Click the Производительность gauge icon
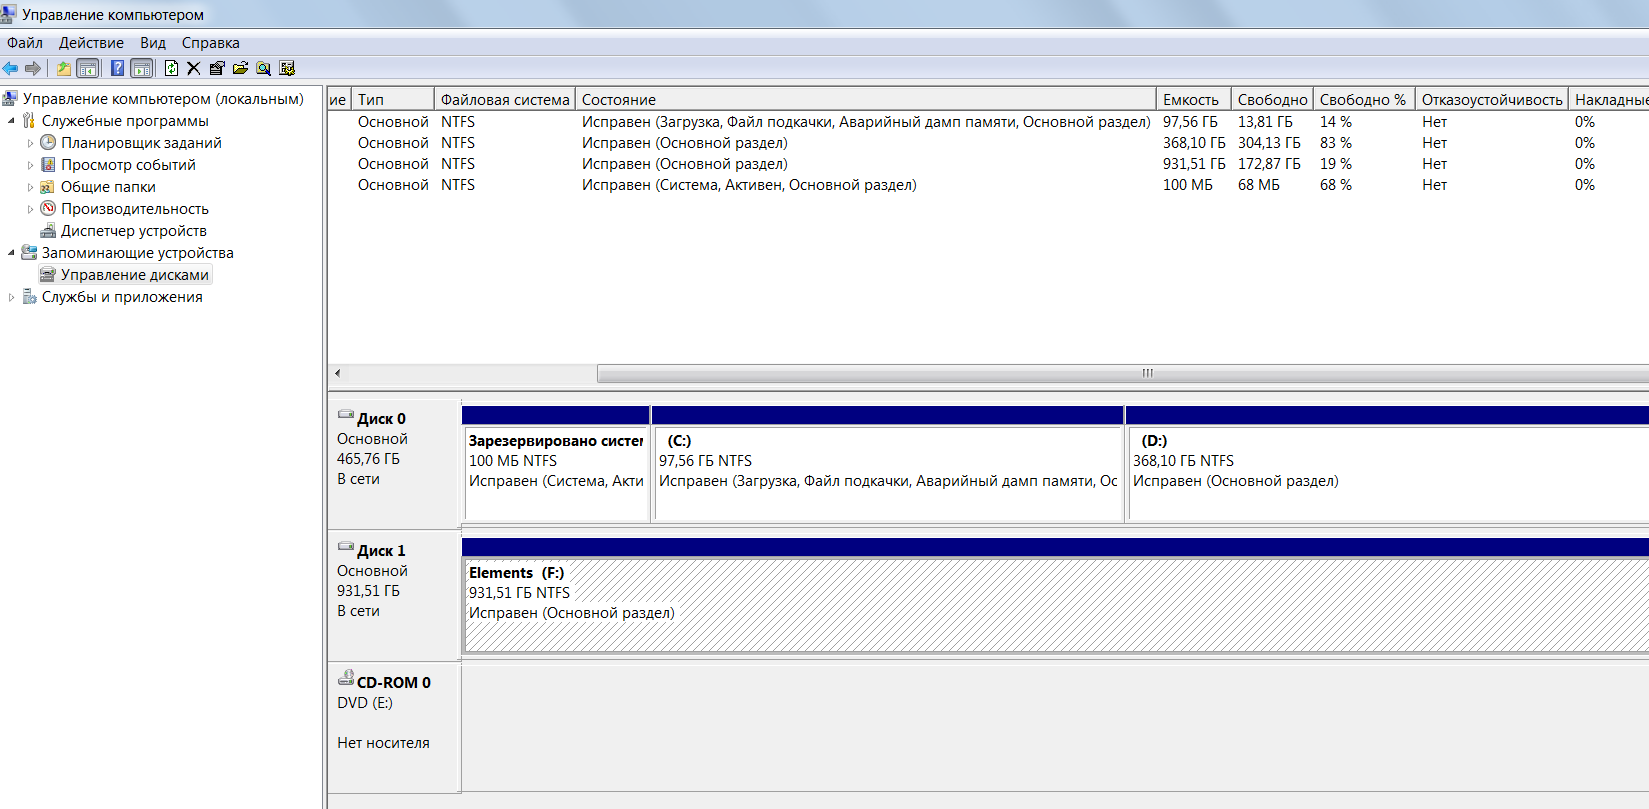 (x=48, y=208)
